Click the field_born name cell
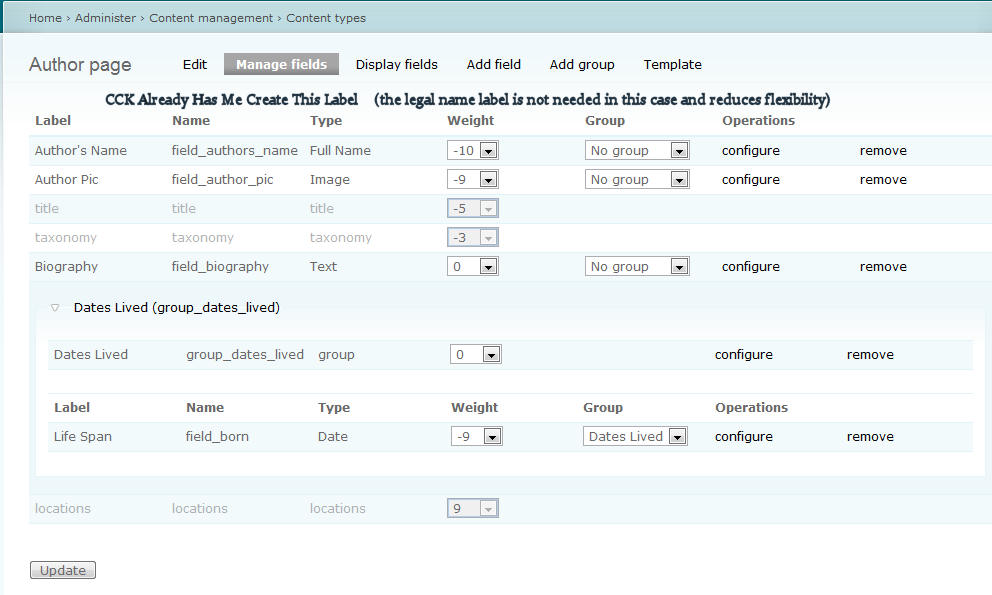The height and width of the screenshot is (595, 992). point(217,437)
